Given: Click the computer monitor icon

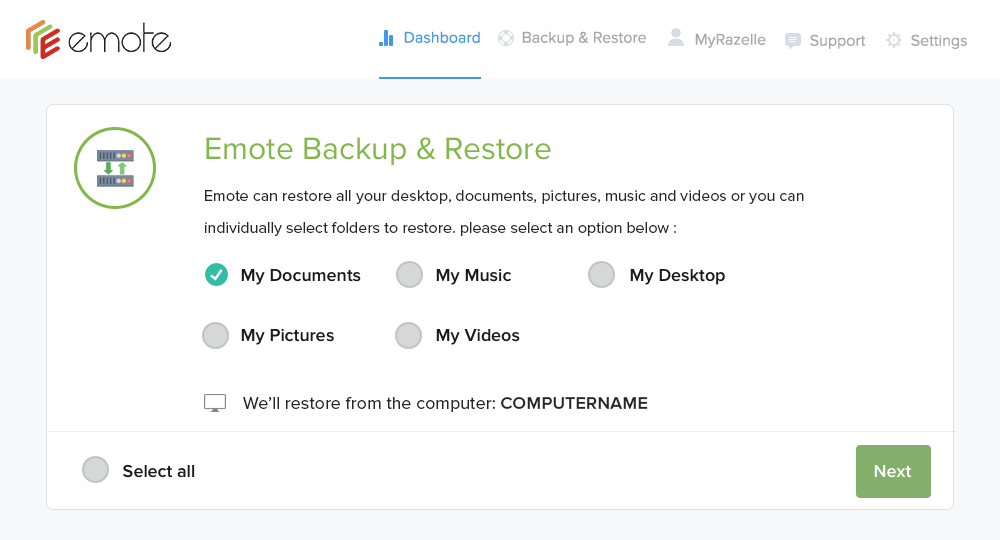Looking at the screenshot, I should pos(215,403).
